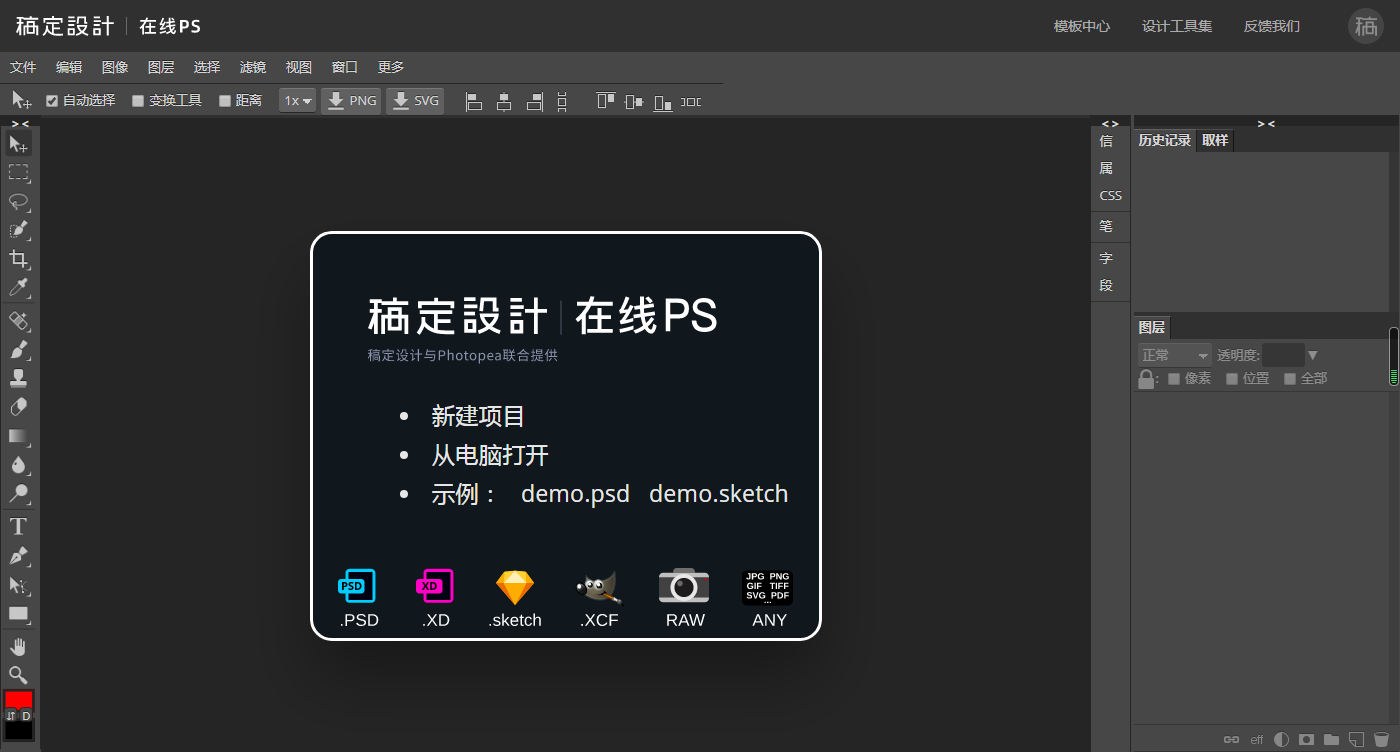Select the Brush tool
1400x752 pixels.
point(19,350)
